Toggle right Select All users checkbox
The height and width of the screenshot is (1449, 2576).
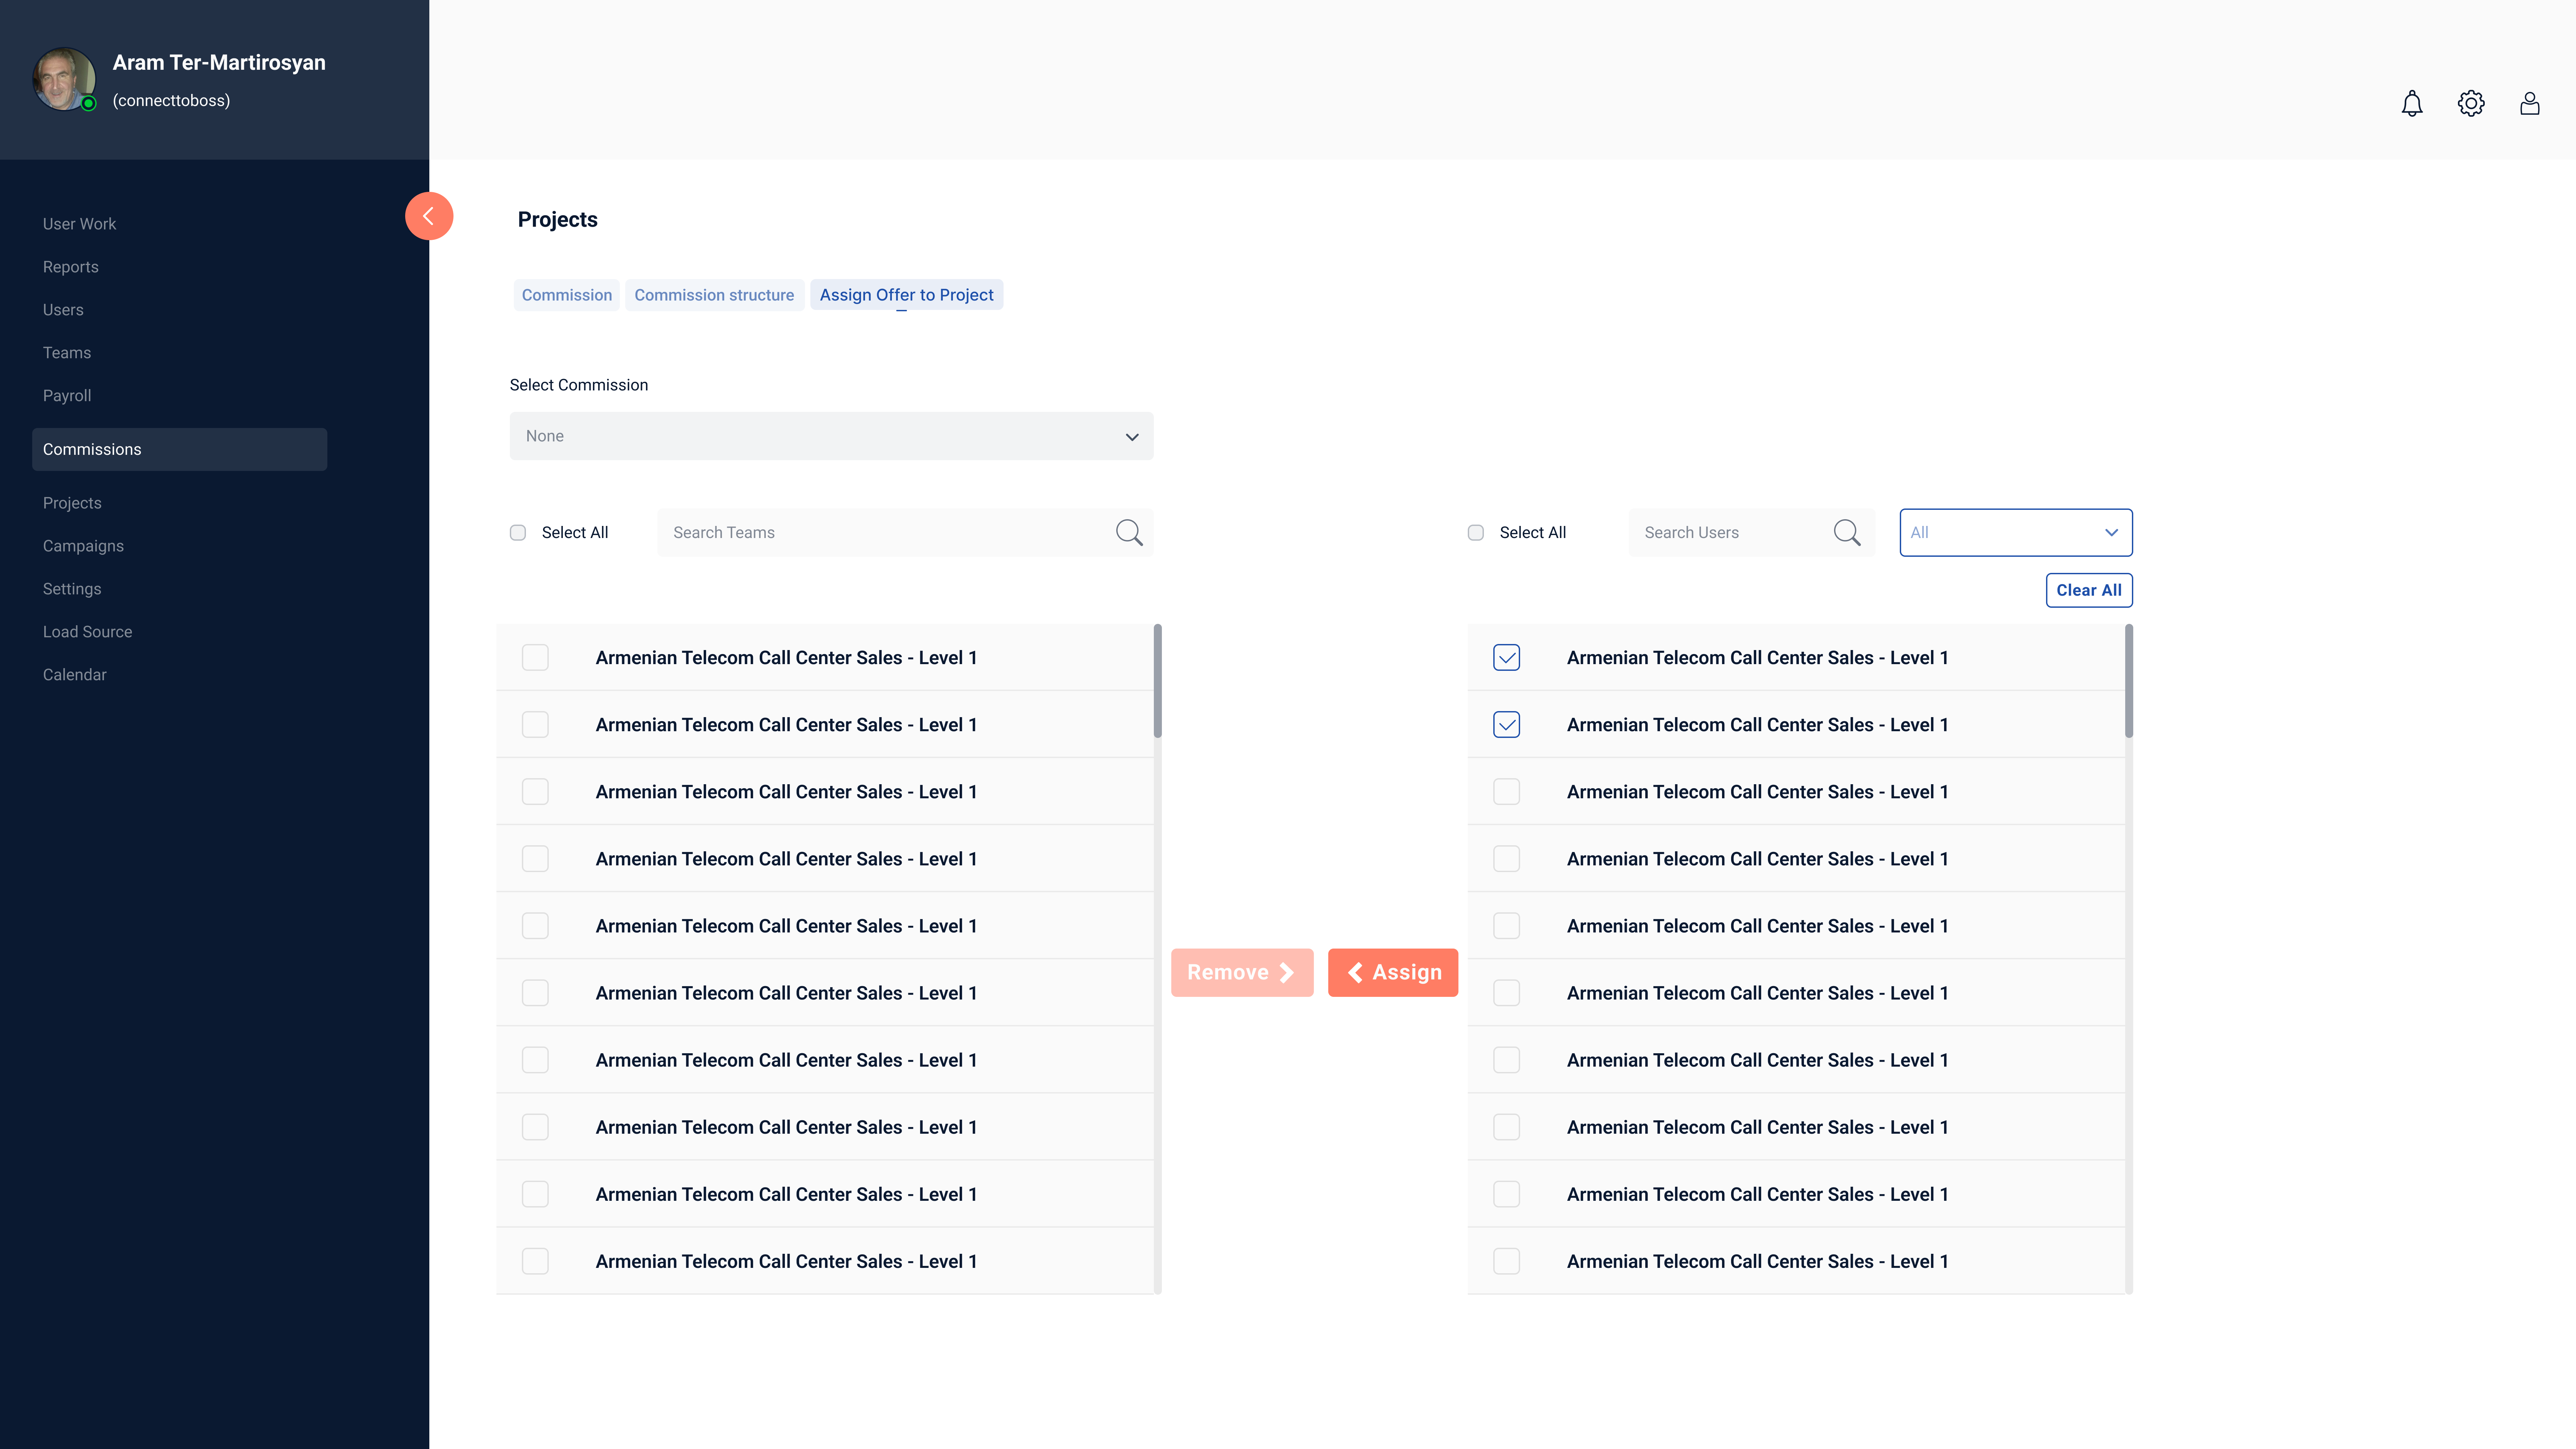pos(1475,533)
